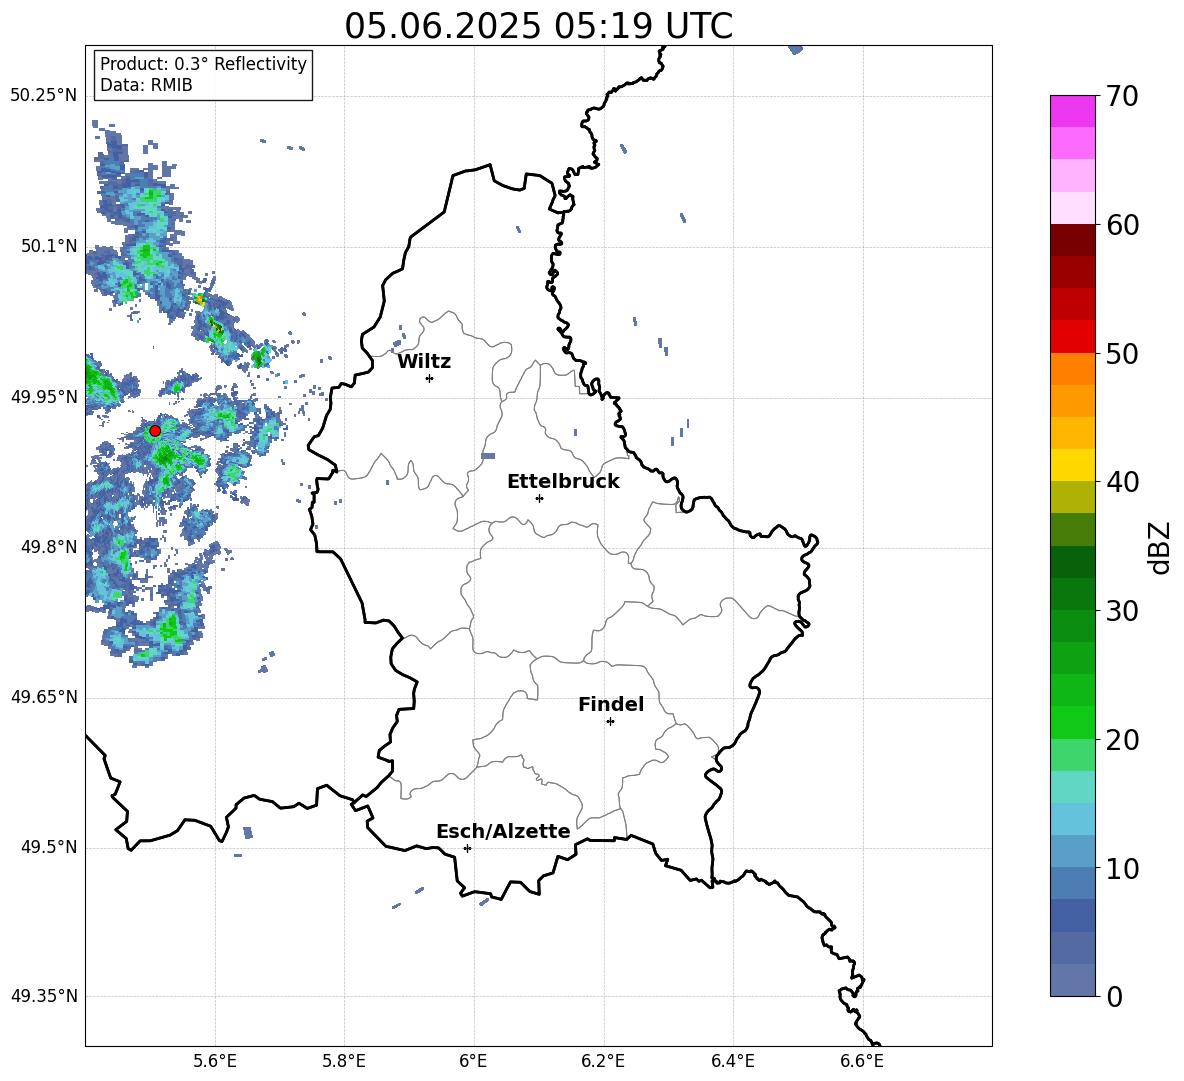Click the light cyan colorbar segment near 15
The width and height of the screenshot is (1184, 1081).
tap(1073, 787)
